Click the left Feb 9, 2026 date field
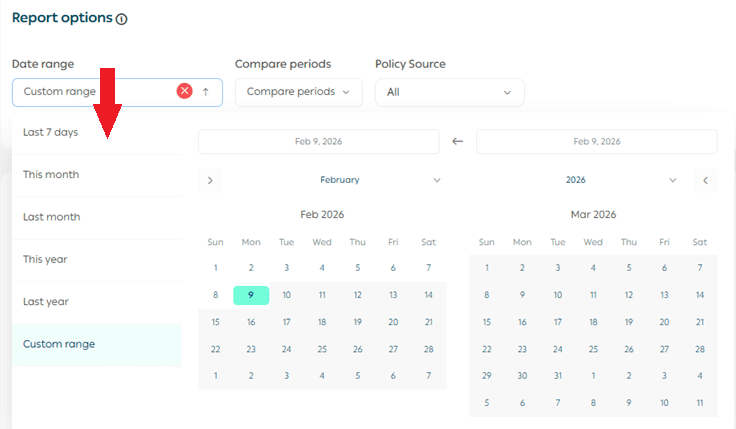This screenshot has height=429, width=736. (x=318, y=142)
